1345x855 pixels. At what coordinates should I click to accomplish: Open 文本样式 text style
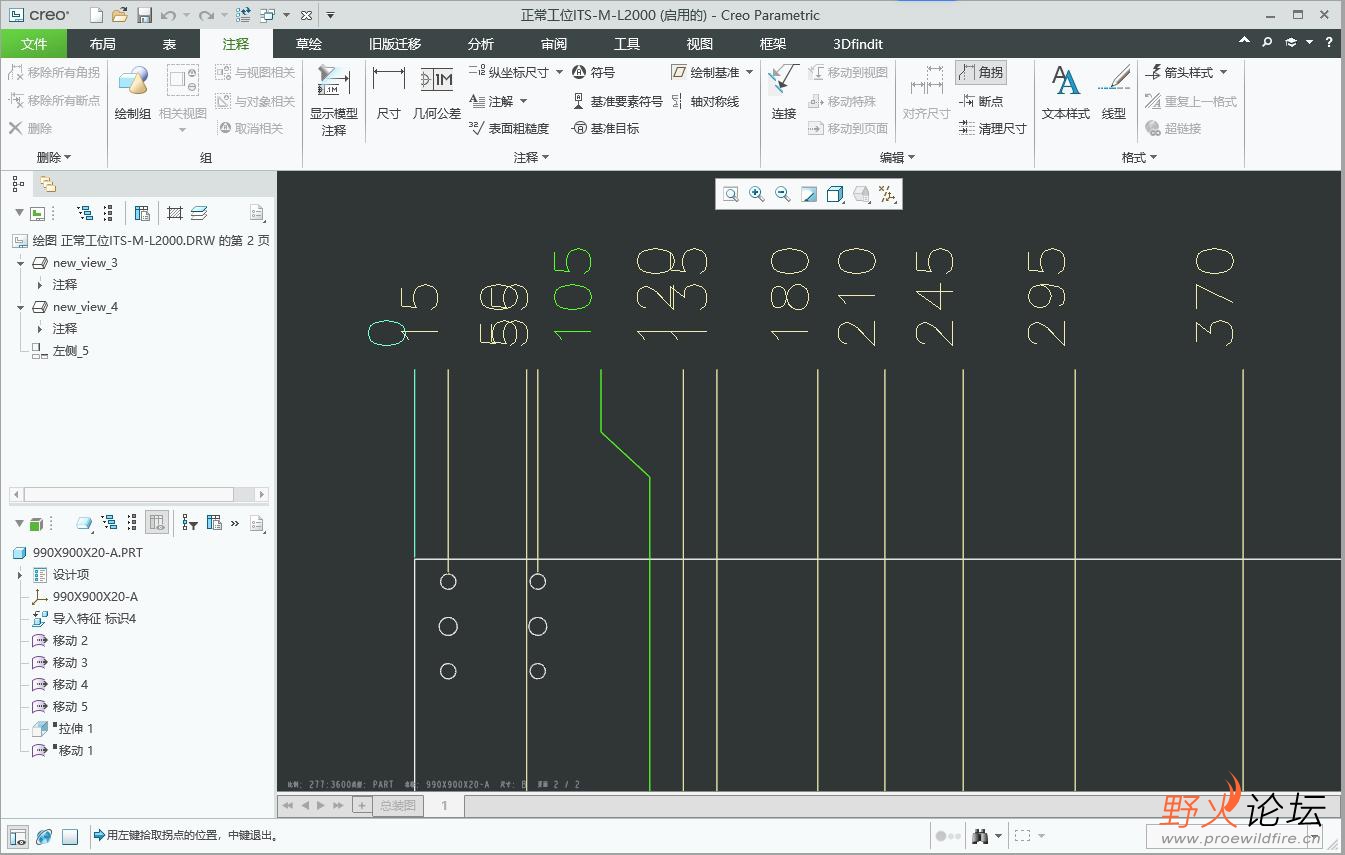pos(1066,94)
